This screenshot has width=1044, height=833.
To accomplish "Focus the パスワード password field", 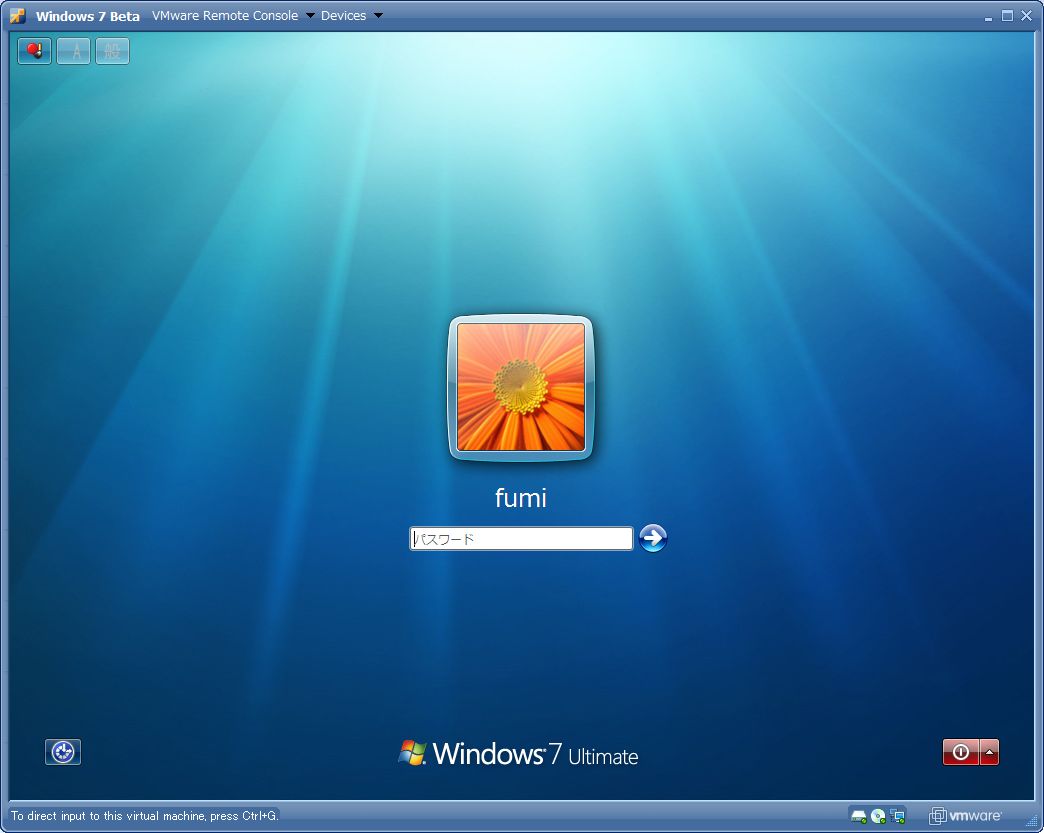I will [x=521, y=539].
